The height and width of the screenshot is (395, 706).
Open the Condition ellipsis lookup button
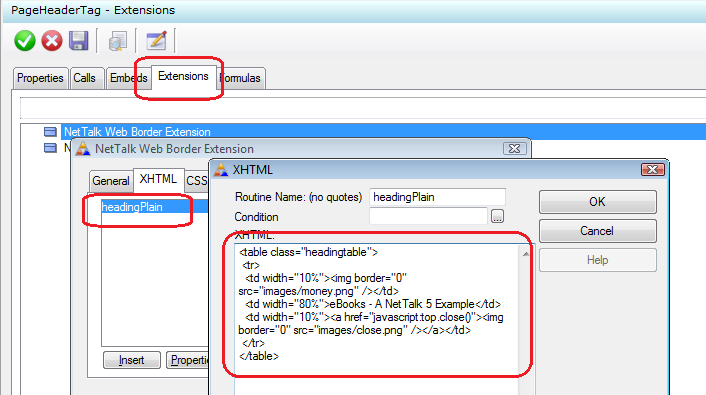[x=497, y=217]
